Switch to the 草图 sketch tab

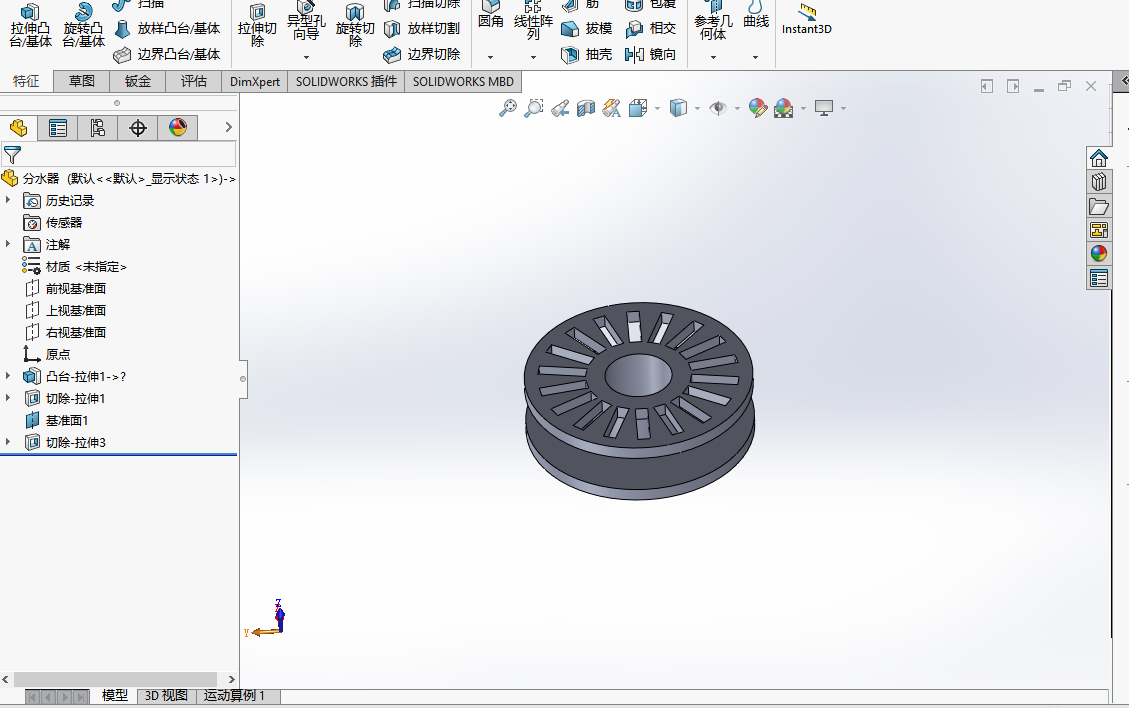[x=81, y=81]
